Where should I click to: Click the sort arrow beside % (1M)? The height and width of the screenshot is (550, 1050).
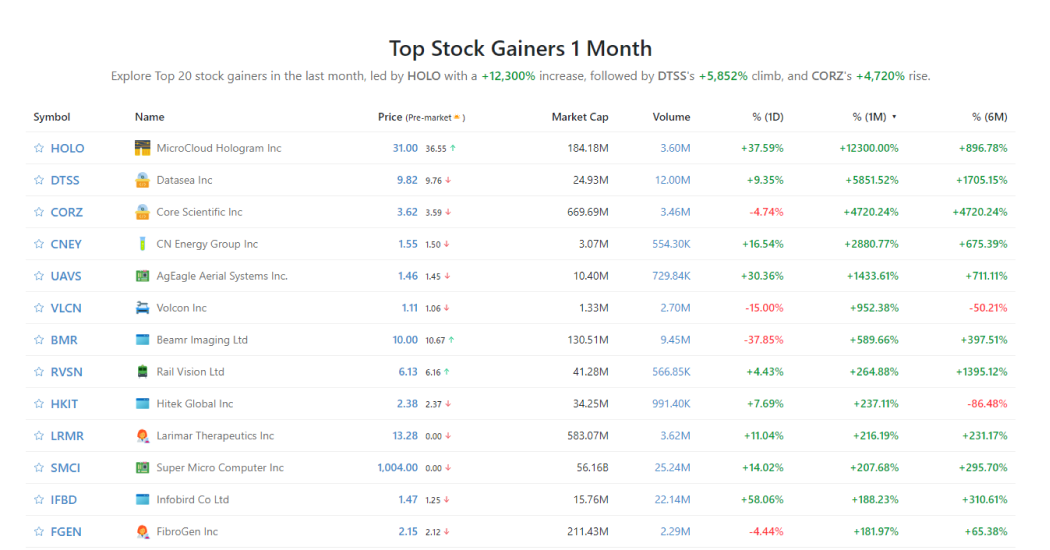pyautogui.click(x=894, y=117)
